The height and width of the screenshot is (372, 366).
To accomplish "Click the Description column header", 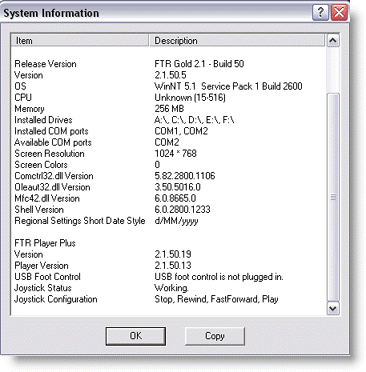I will click(237, 41).
